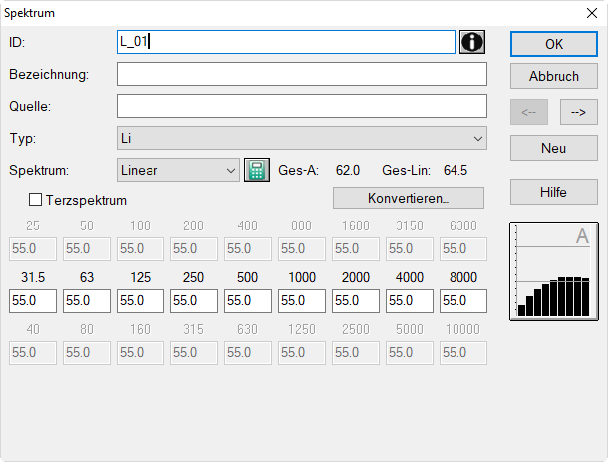
Task: Click the Konvertieren... button
Action: click(408, 198)
